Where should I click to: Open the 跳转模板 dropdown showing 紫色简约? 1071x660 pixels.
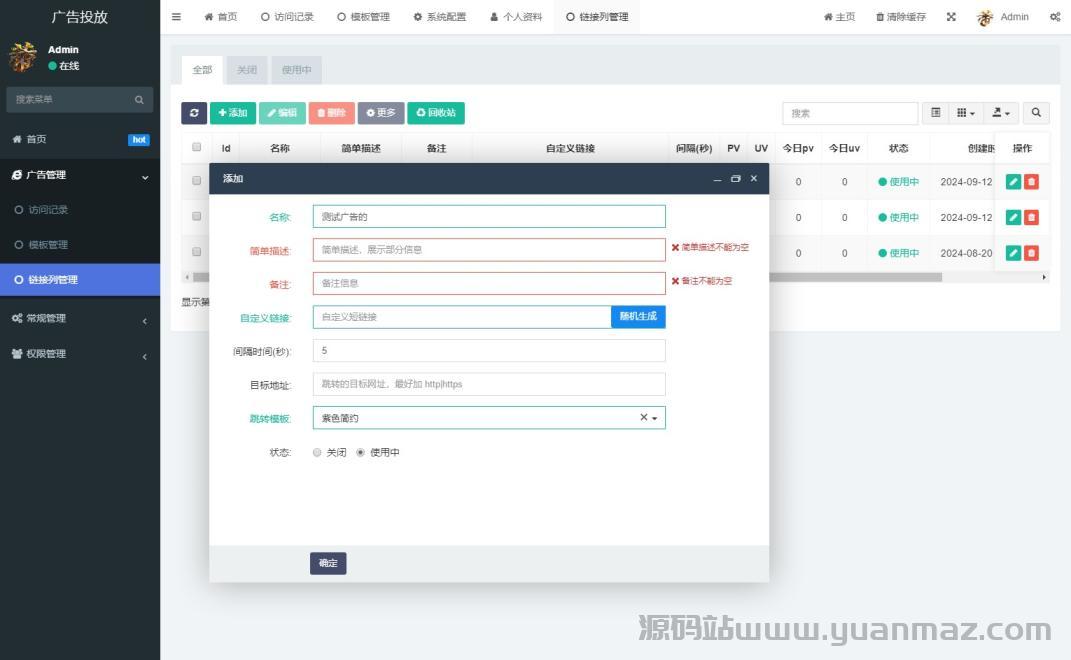tap(488, 418)
